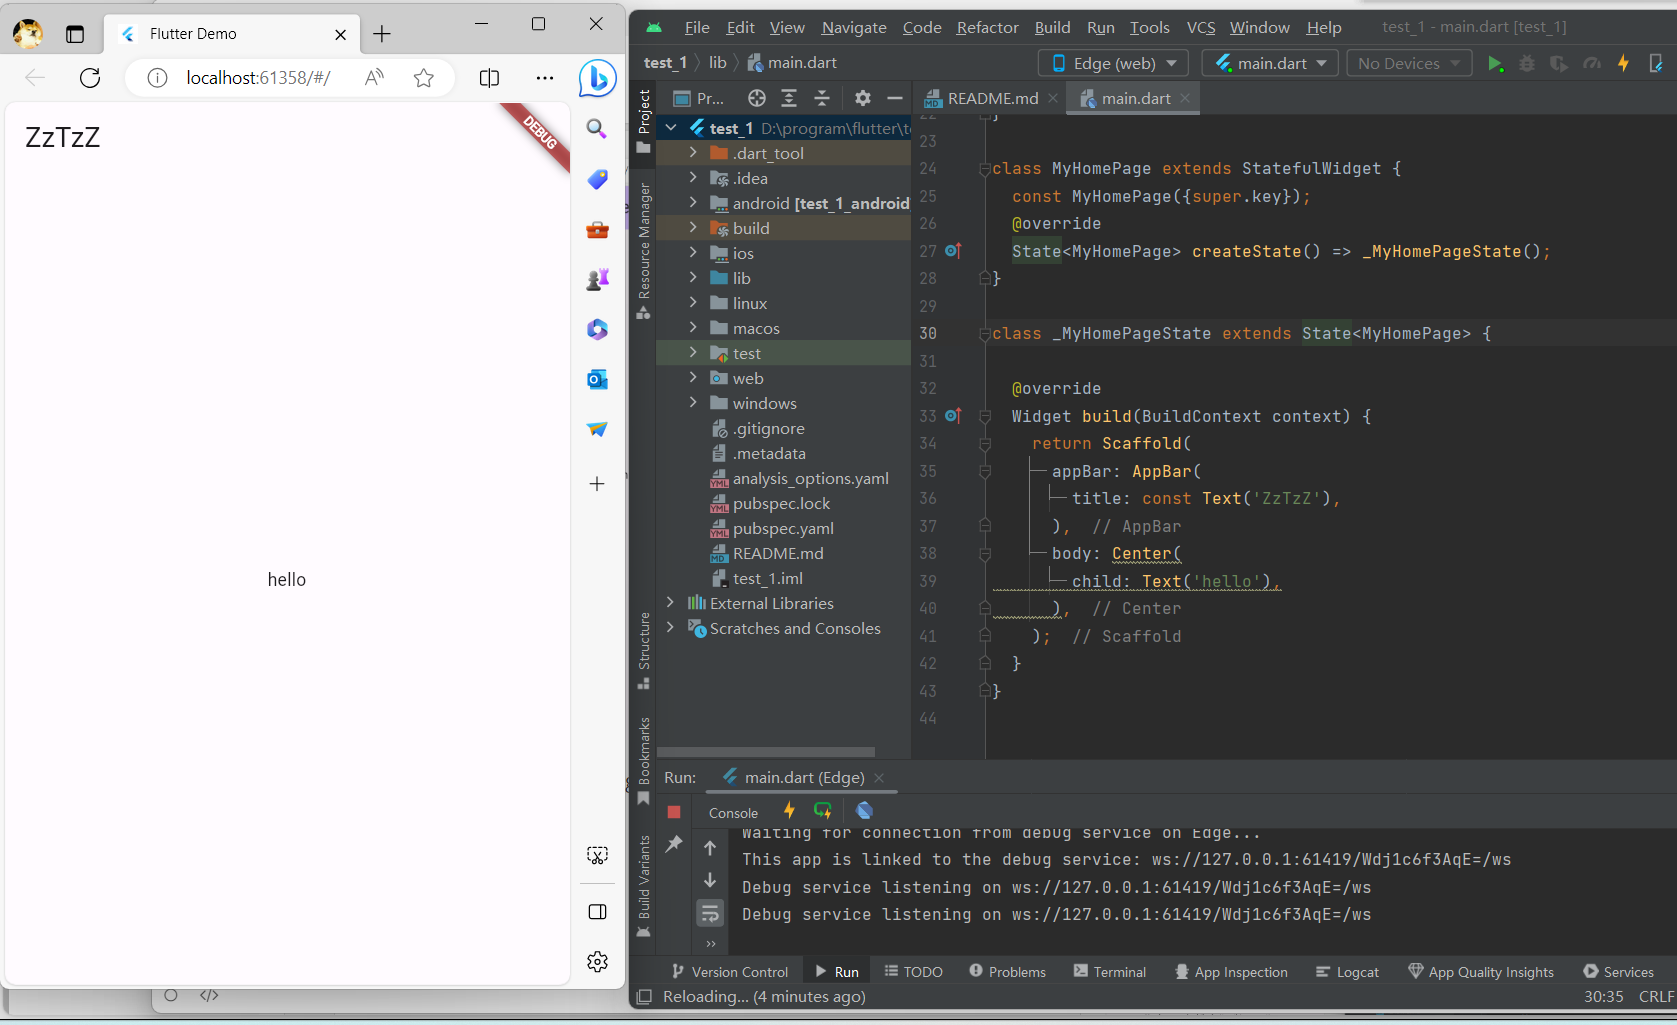
Task: Refresh the localhost page in Edge
Action: point(90,78)
